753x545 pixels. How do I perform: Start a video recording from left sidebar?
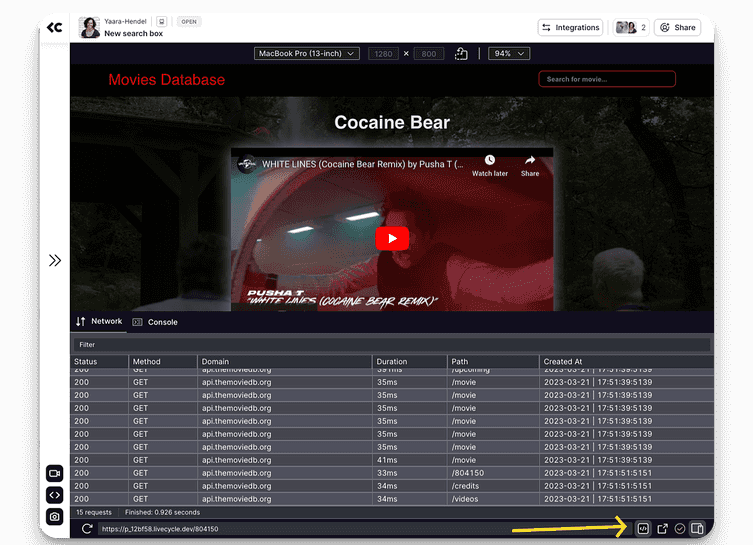[55, 473]
